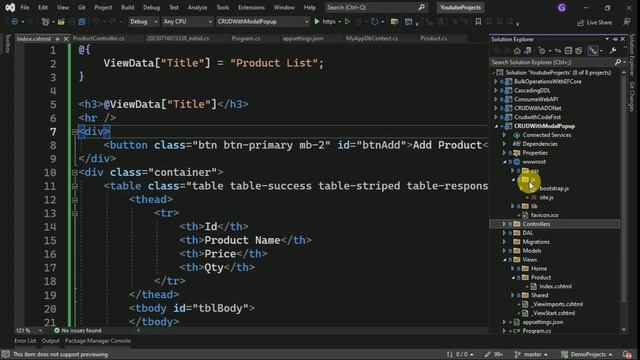Switch to MyAppDbContext.cs tab
This screenshot has height=360, width=640.
coord(372,38)
